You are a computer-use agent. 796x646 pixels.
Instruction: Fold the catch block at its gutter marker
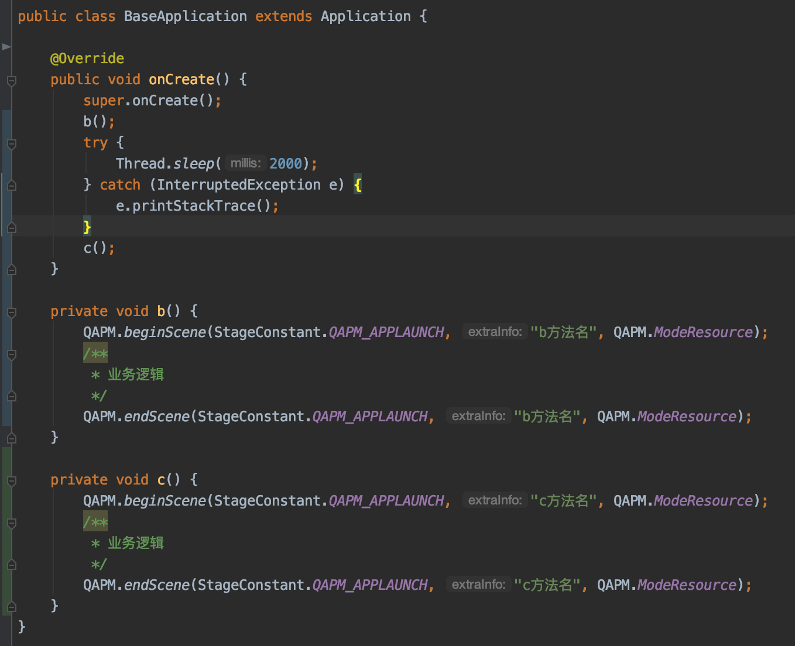11,186
